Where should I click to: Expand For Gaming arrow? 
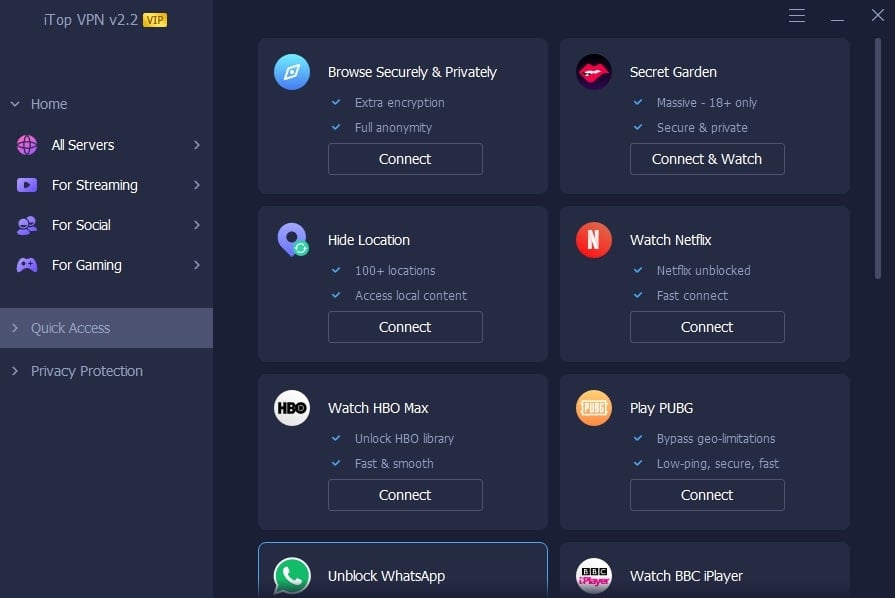(196, 265)
